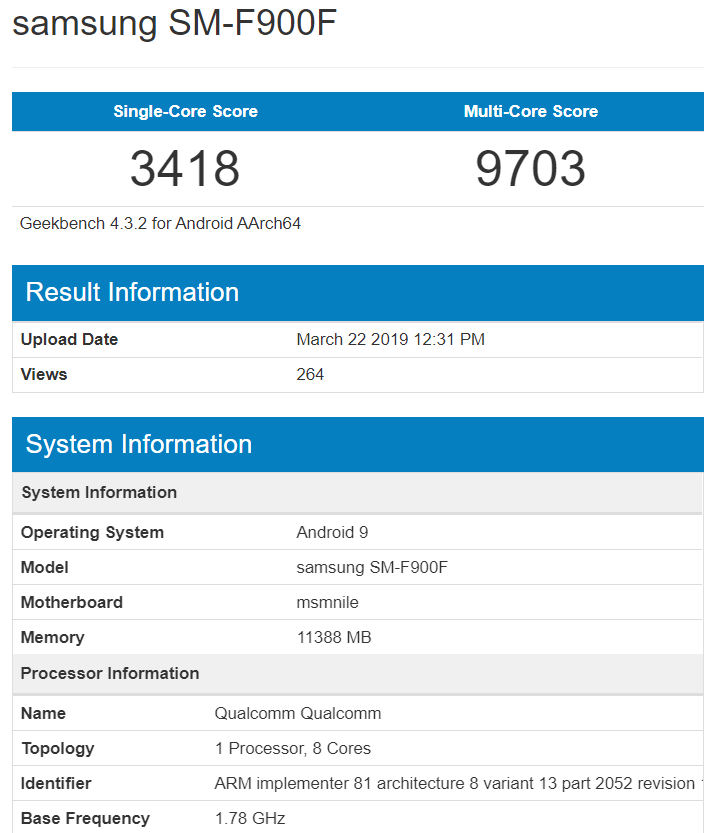
Task: Select memory value '11388 MB'
Action: 334,638
